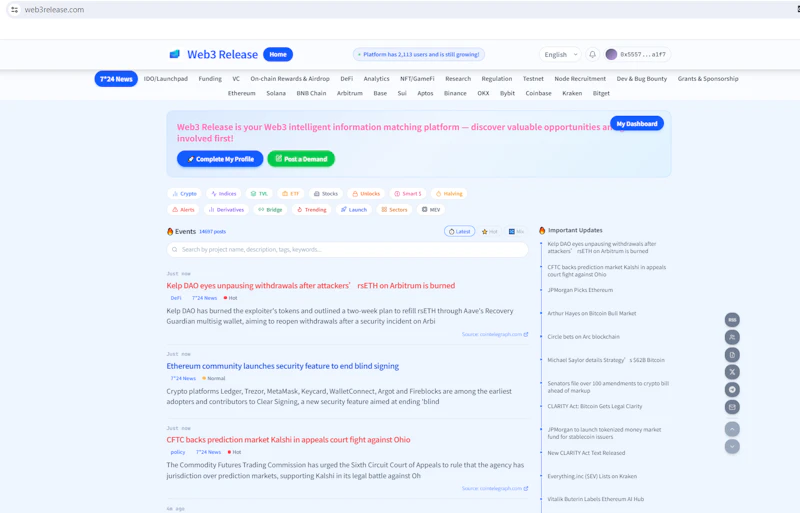Click the community users floating icon
Screen dimensions: 800x513
tap(732, 337)
